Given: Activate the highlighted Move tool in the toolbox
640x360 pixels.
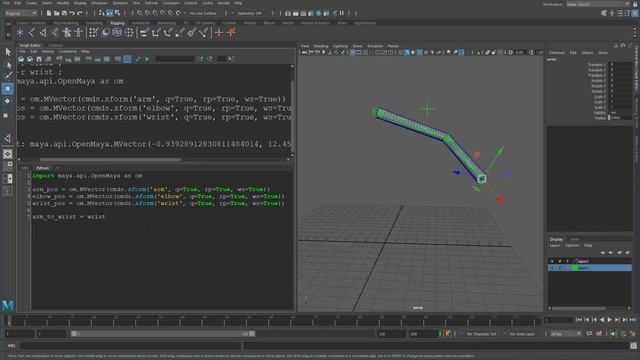Looking at the screenshot, I should point(8,89).
